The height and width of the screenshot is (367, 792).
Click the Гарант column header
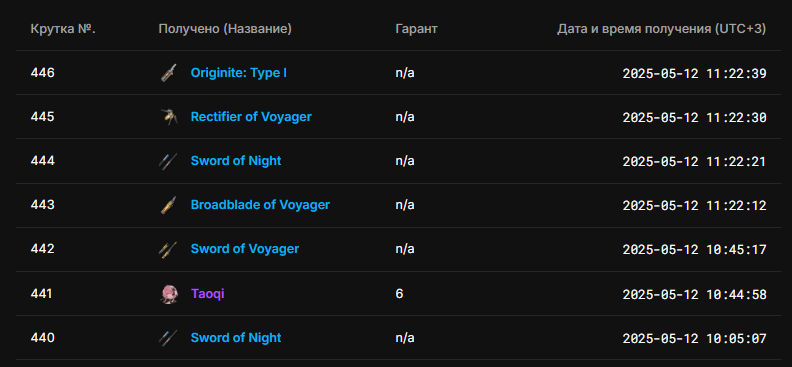click(416, 29)
